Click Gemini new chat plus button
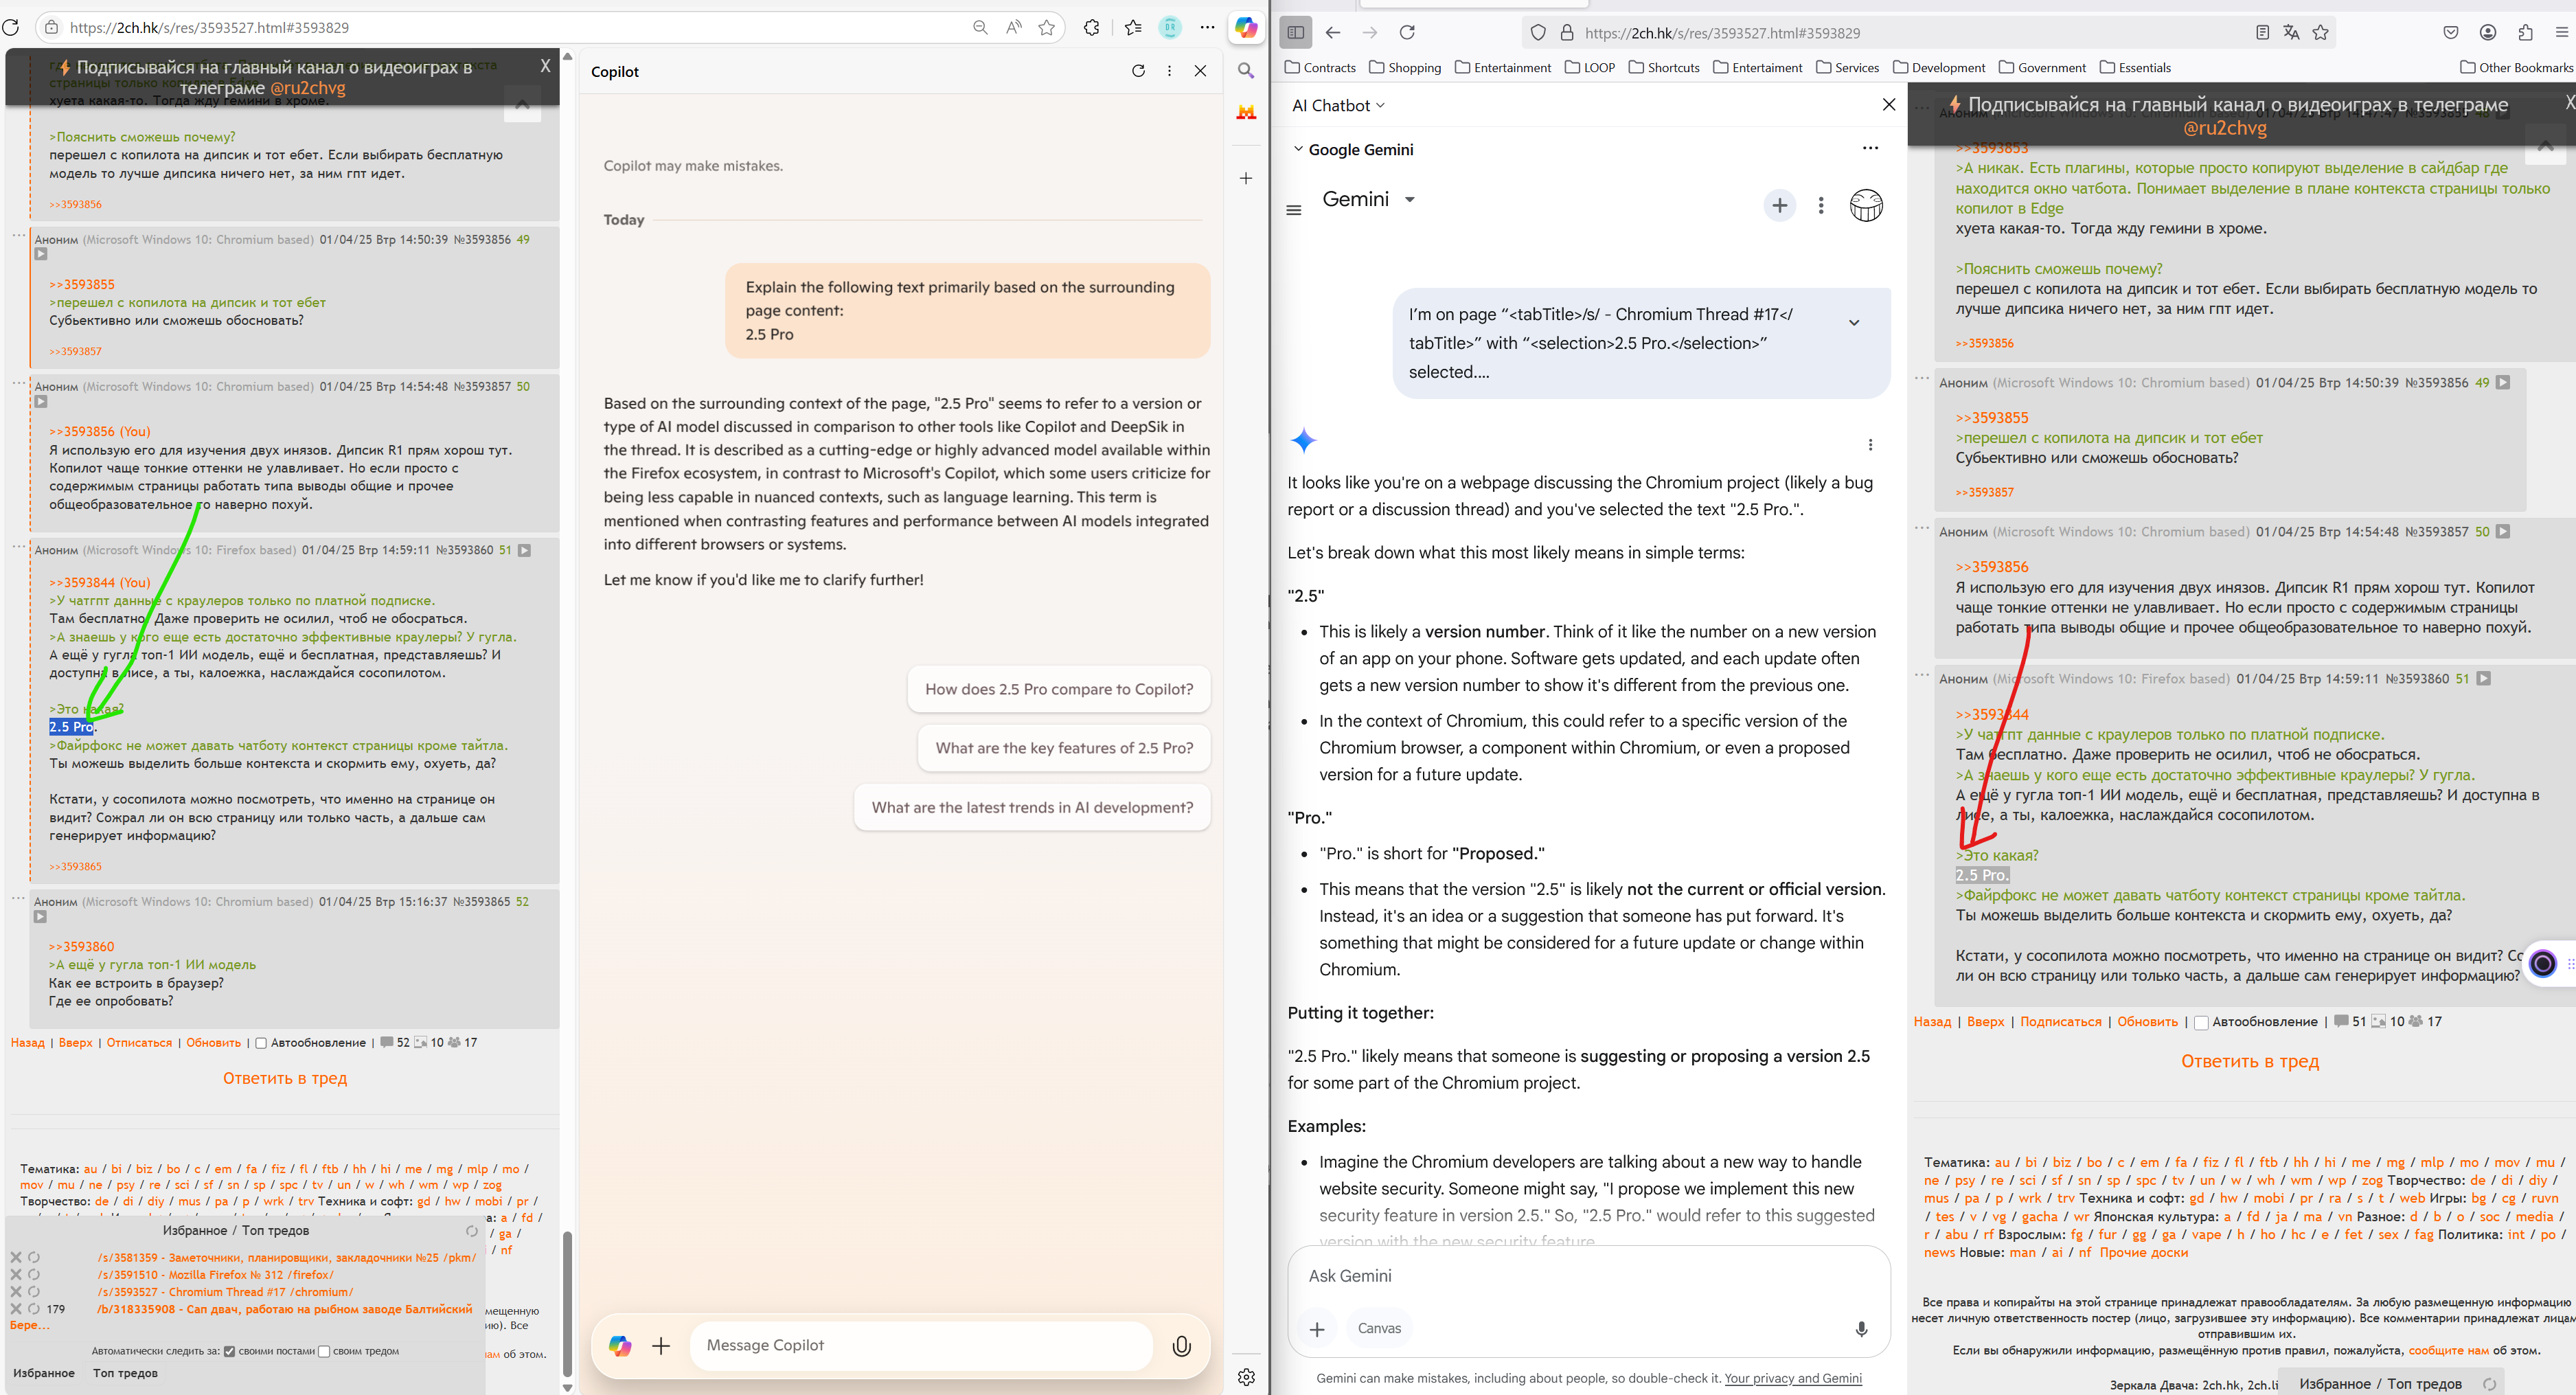 click(x=1779, y=206)
